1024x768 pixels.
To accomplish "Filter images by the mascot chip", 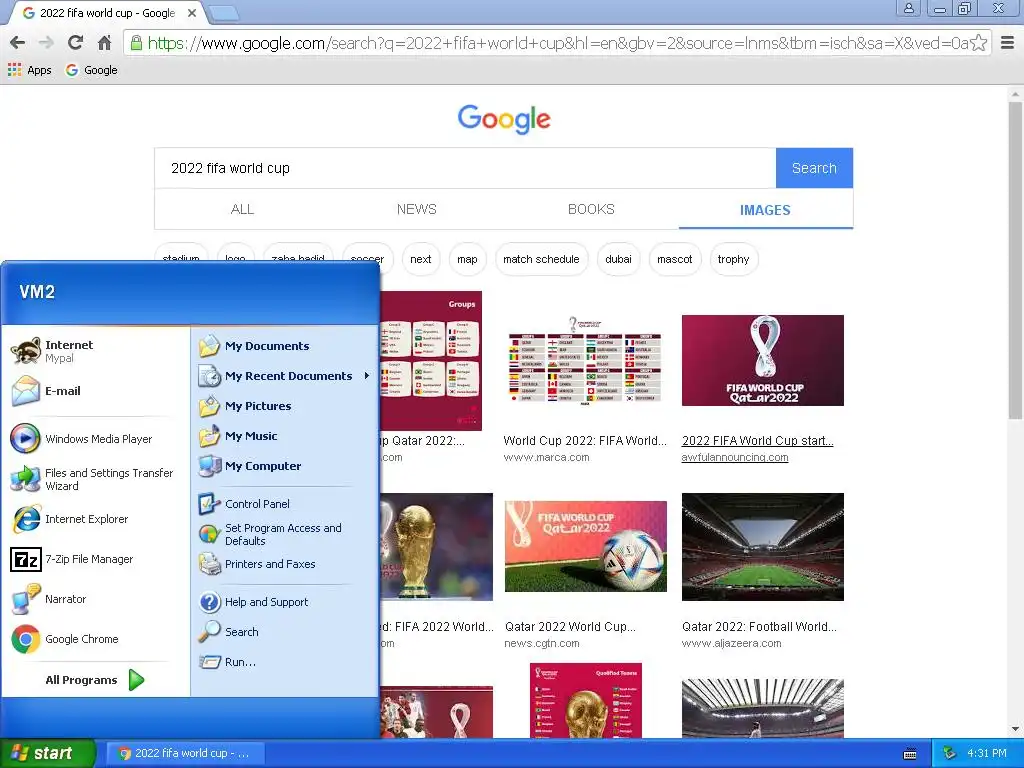I will (x=675, y=259).
